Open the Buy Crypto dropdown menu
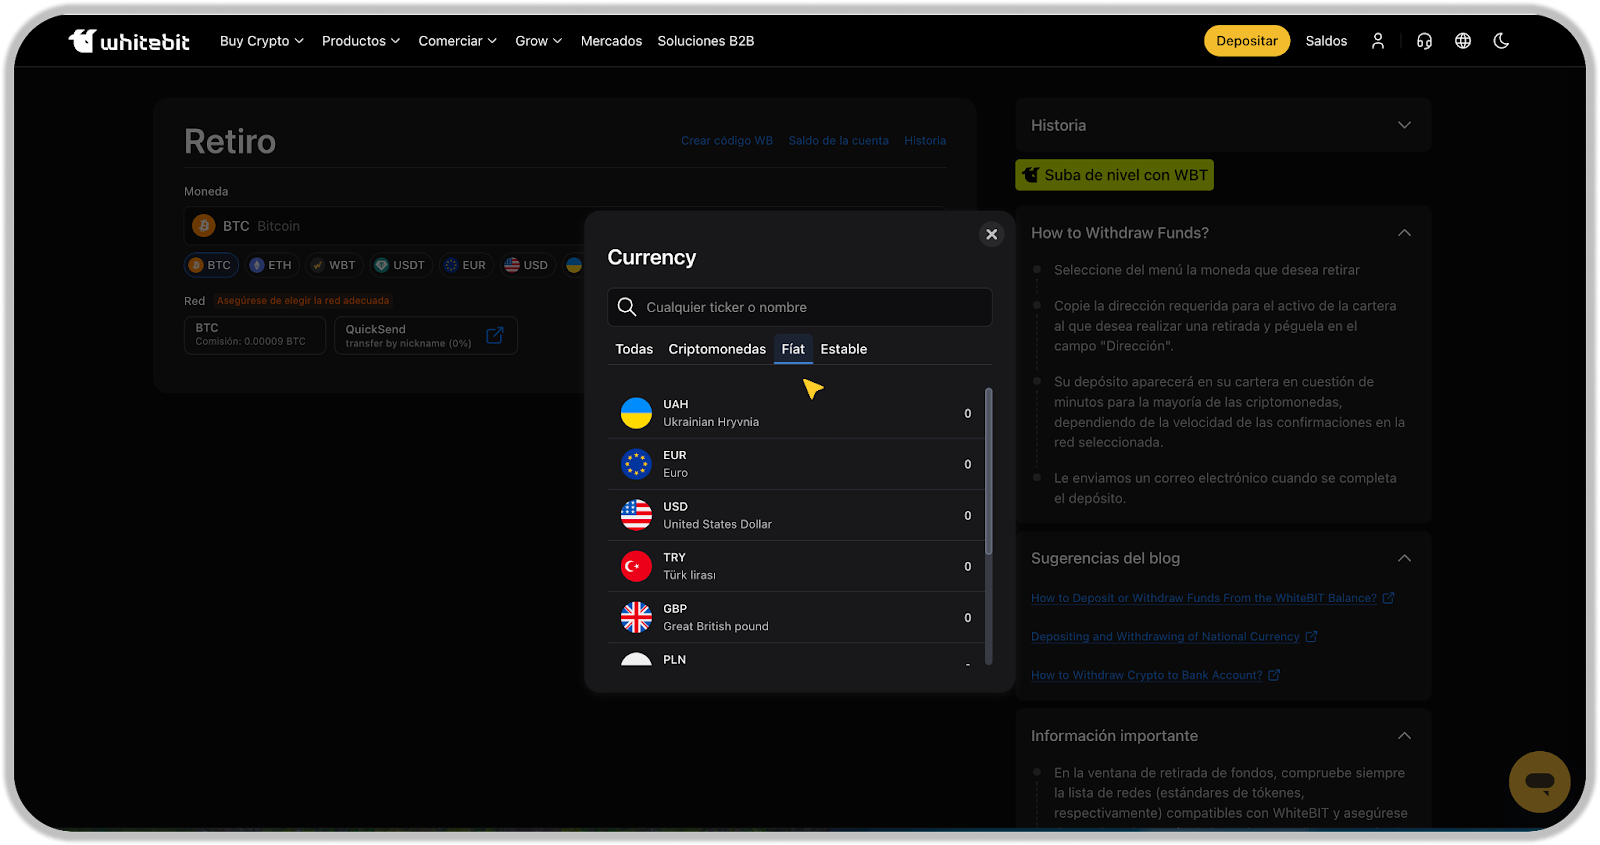The height and width of the screenshot is (845, 1600). pyautogui.click(x=261, y=41)
